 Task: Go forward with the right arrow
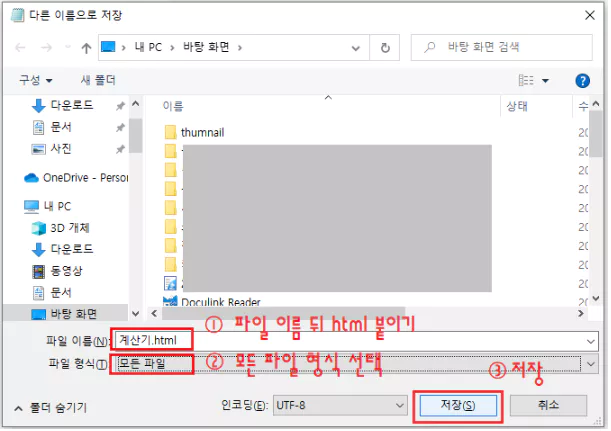pos(46,48)
